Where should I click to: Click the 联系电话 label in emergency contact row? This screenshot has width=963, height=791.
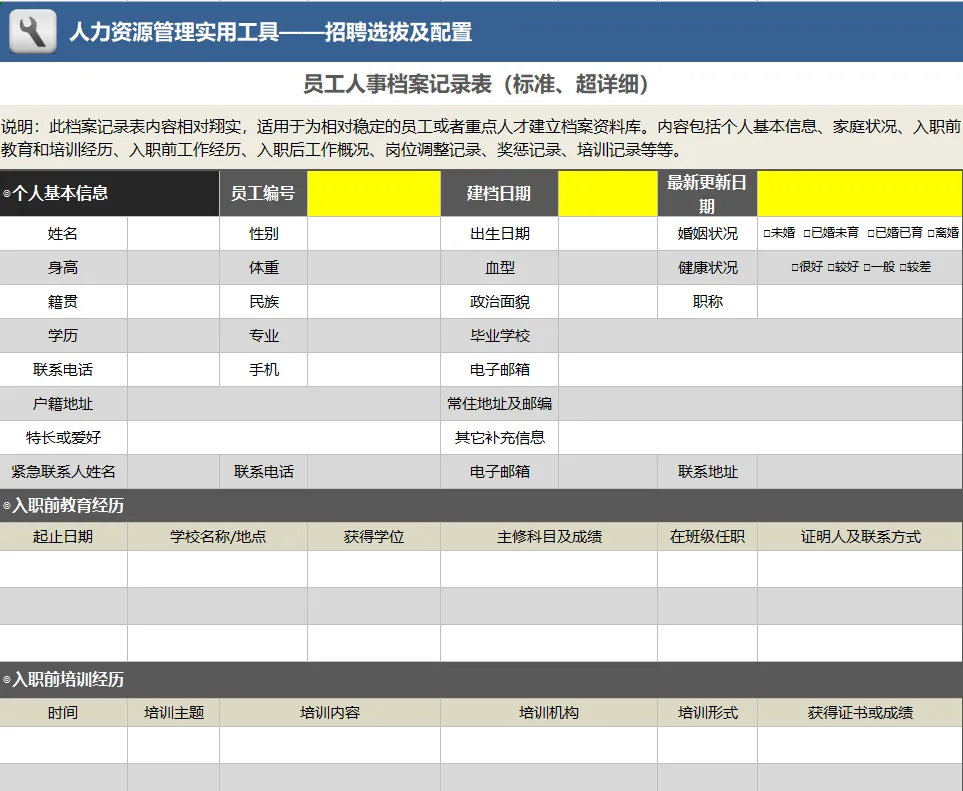[263, 472]
